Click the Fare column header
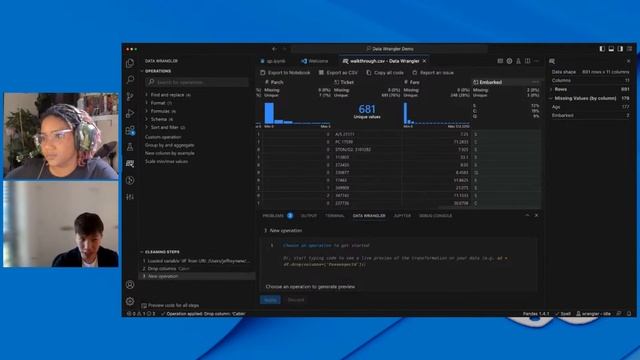The height and width of the screenshot is (360, 640). coord(436,82)
